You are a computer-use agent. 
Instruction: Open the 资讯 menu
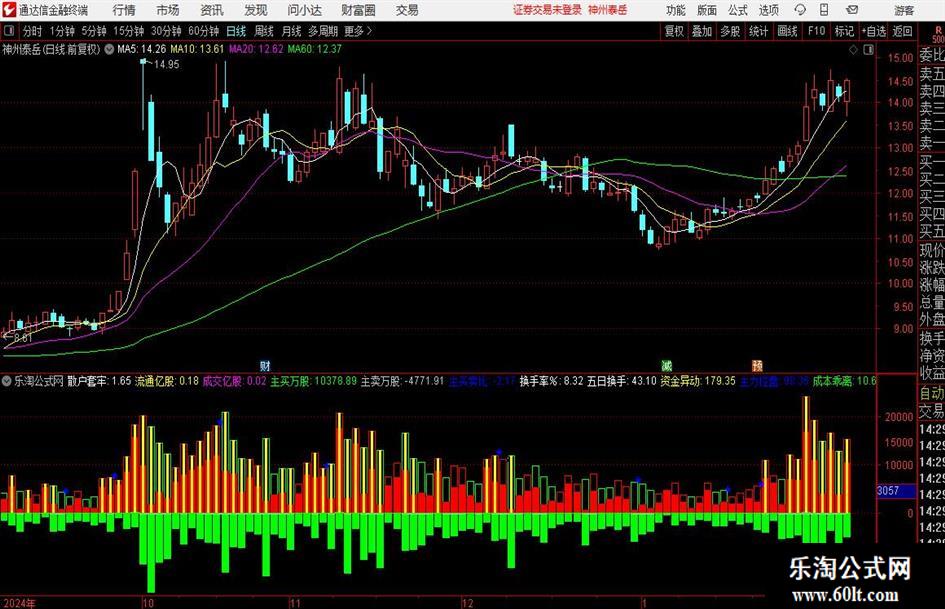coord(212,10)
